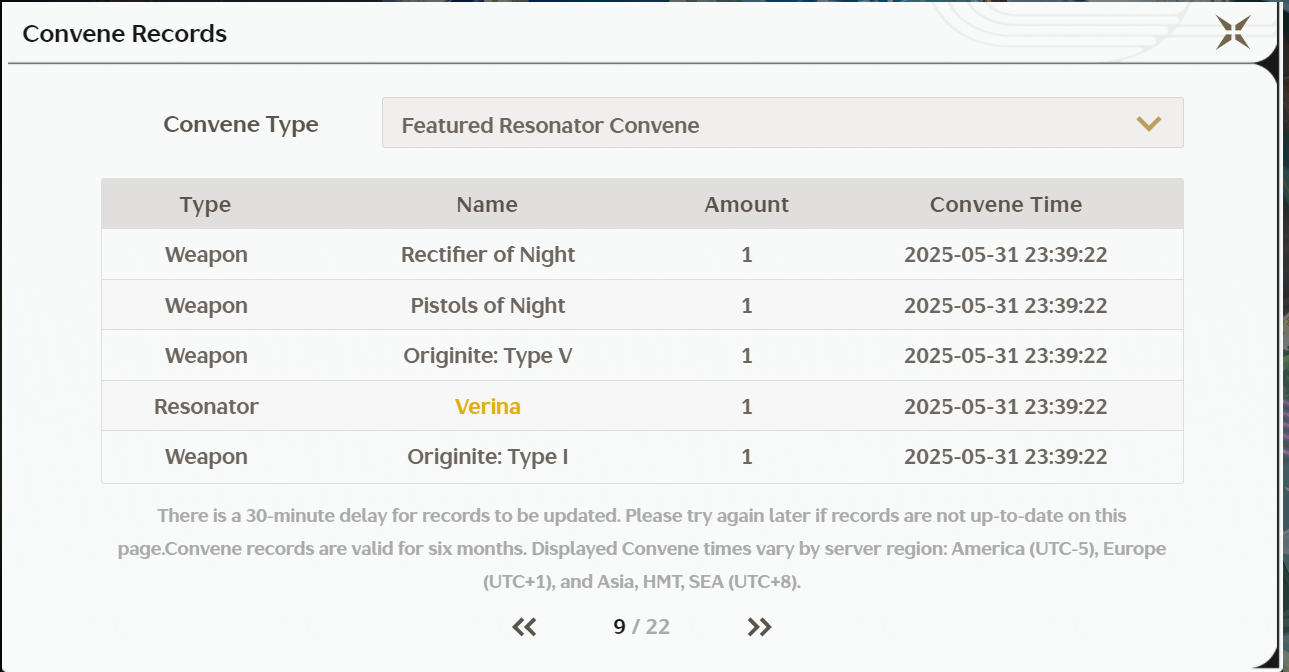Go to next records page
The height and width of the screenshot is (672, 1289).
(759, 627)
